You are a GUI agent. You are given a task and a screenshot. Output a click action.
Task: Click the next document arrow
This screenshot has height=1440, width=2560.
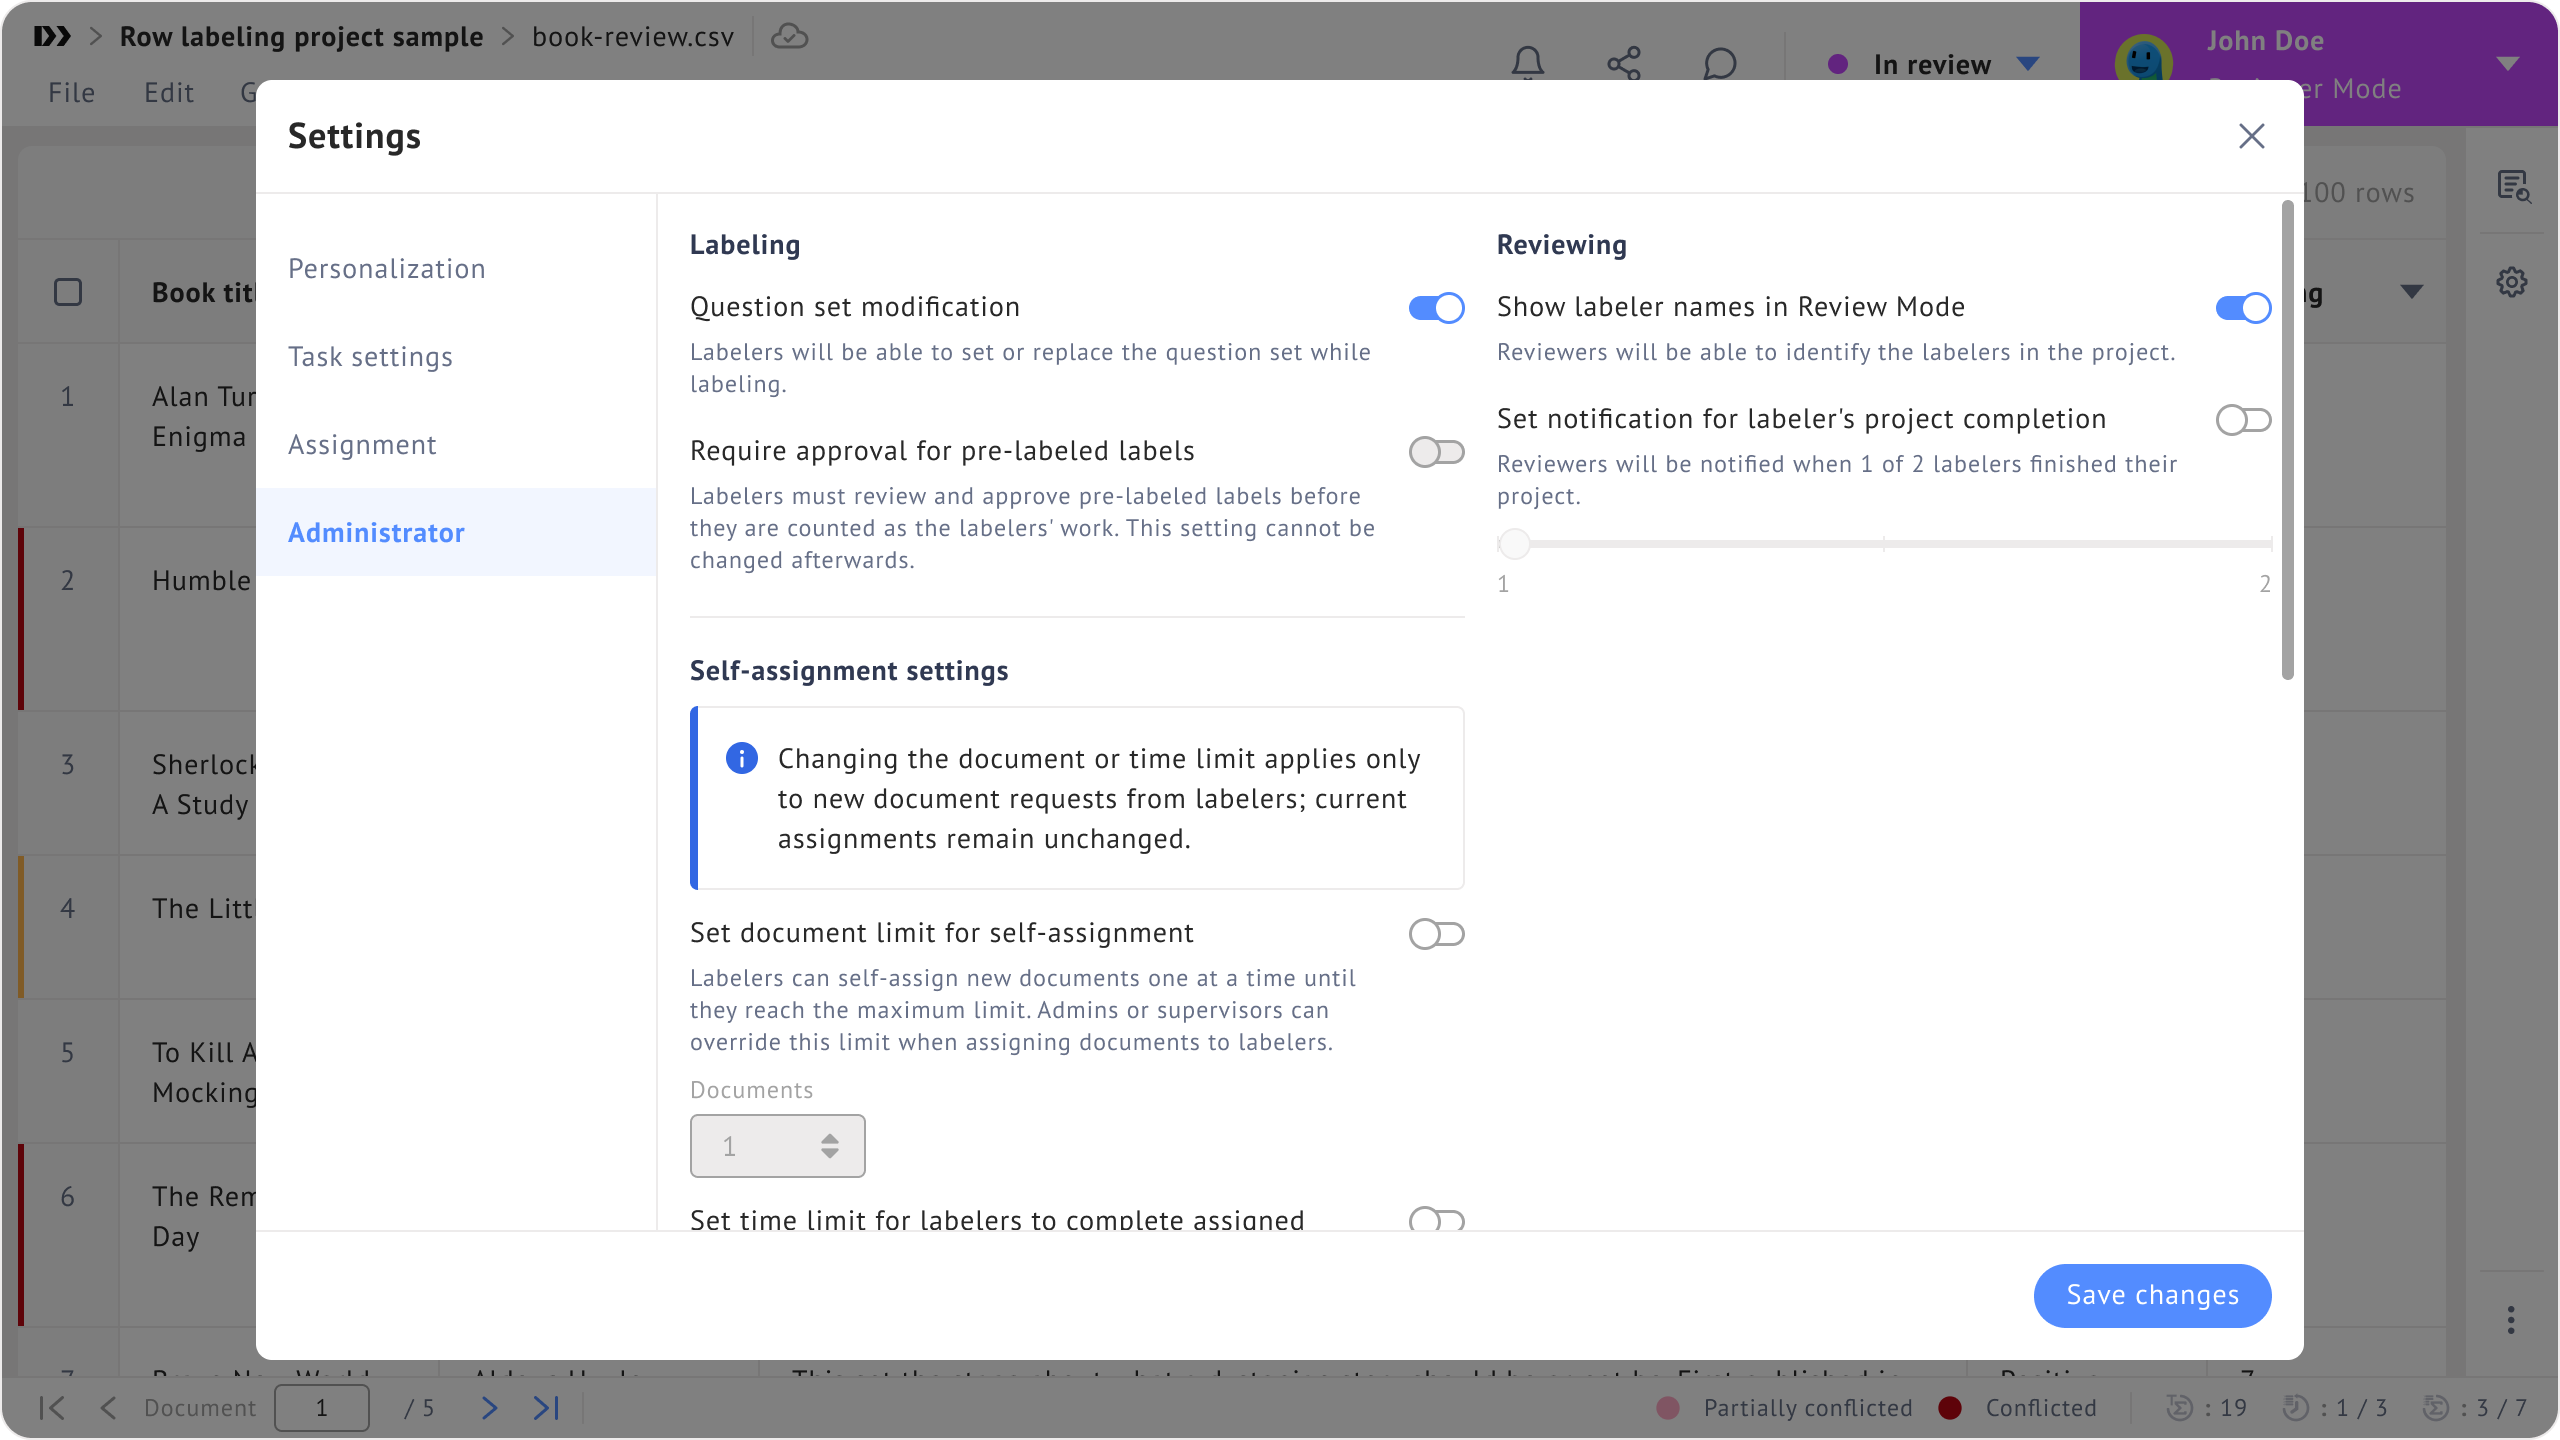(x=489, y=1408)
